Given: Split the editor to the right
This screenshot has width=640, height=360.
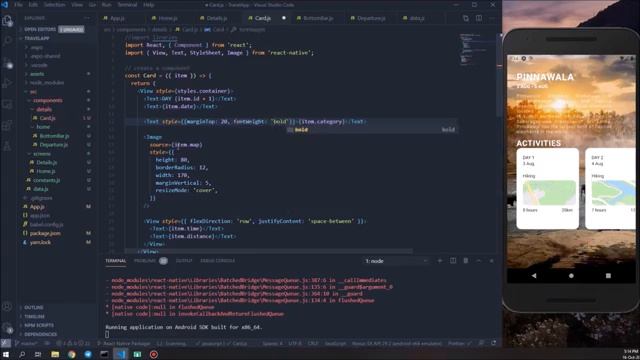Looking at the screenshot, I should pos(479,18).
